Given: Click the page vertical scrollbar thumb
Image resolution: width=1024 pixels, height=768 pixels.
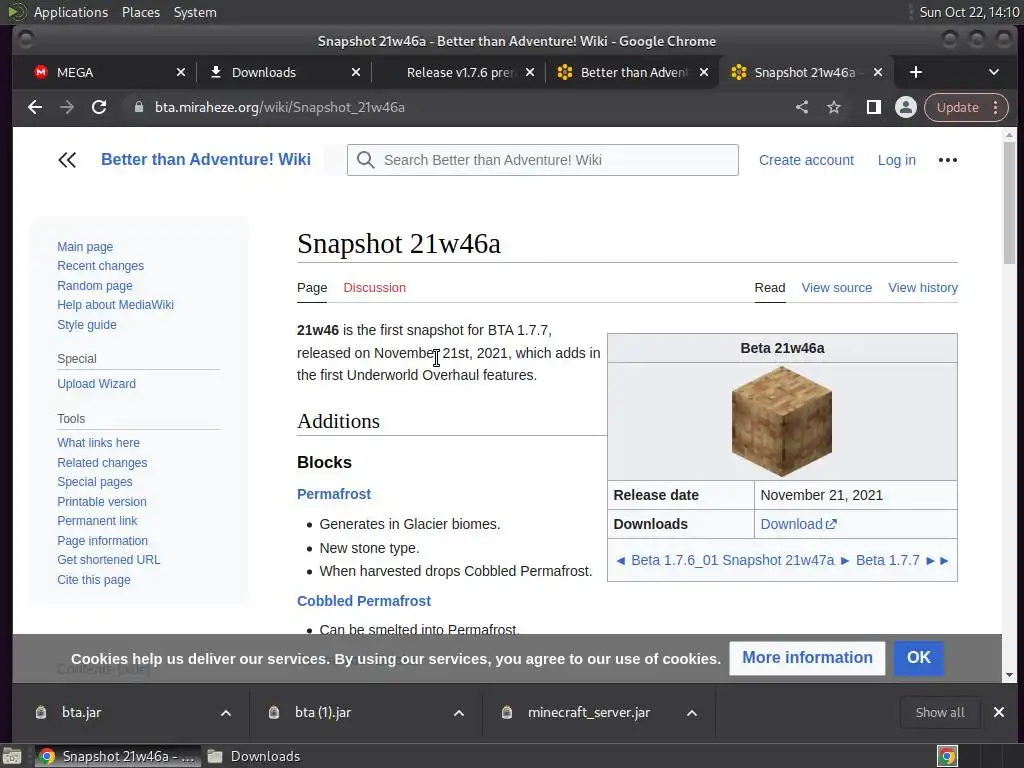Looking at the screenshot, I should (1010, 202).
